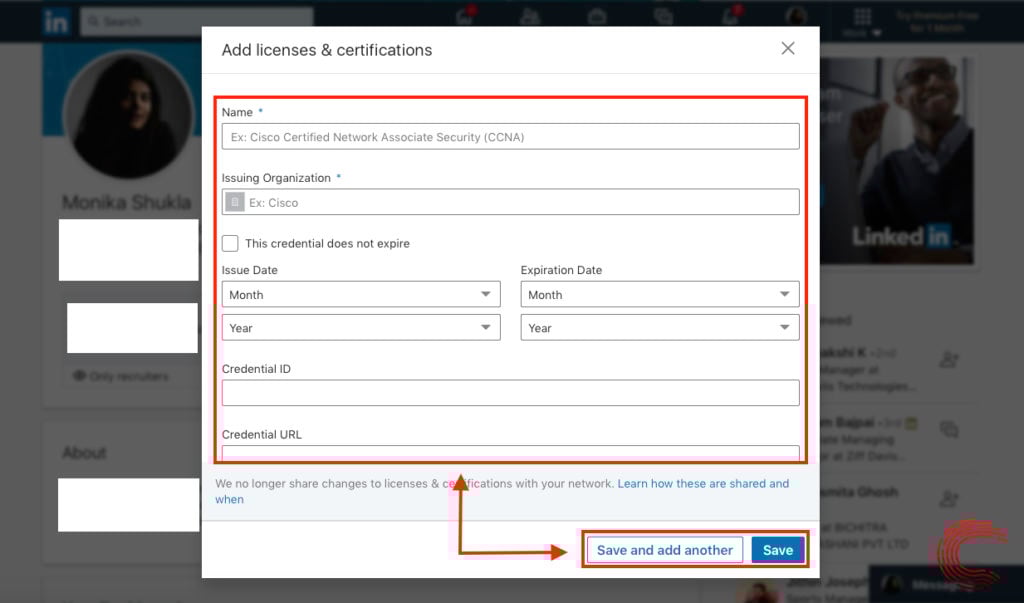Click the LinkedIn logo in header
This screenshot has width=1024, height=603.
56,22
